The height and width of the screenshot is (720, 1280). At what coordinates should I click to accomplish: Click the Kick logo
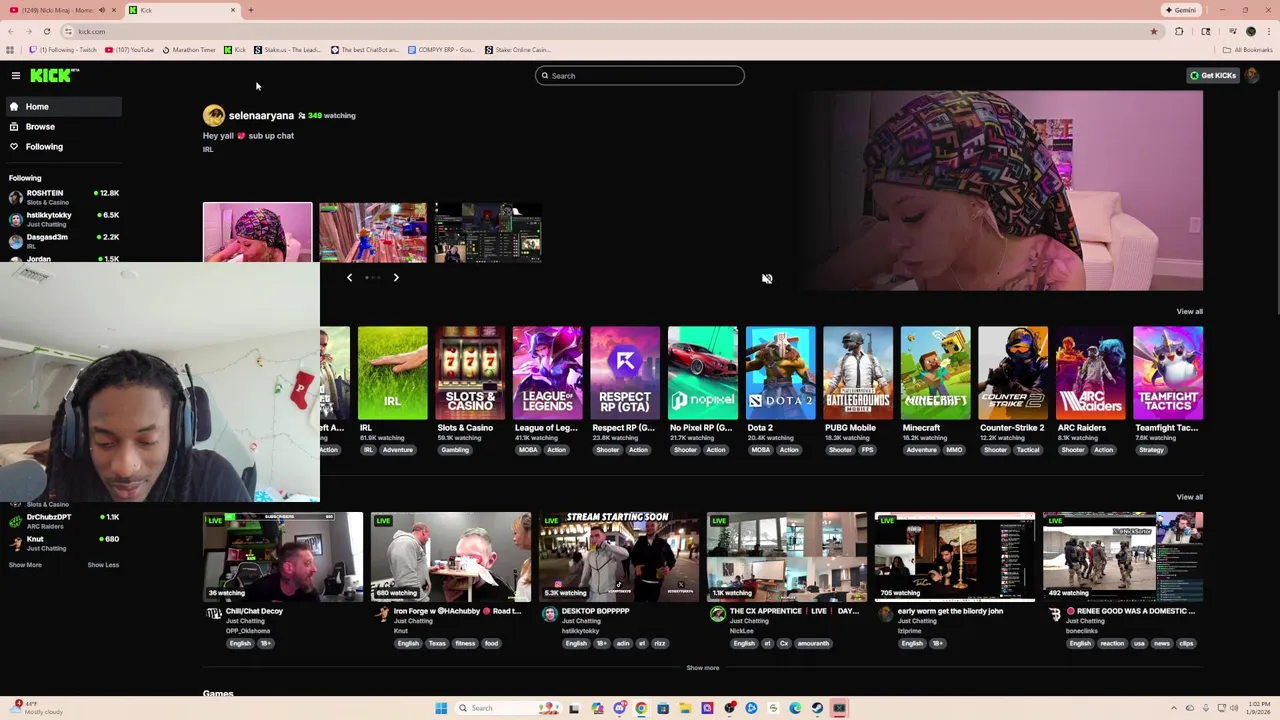coord(54,76)
